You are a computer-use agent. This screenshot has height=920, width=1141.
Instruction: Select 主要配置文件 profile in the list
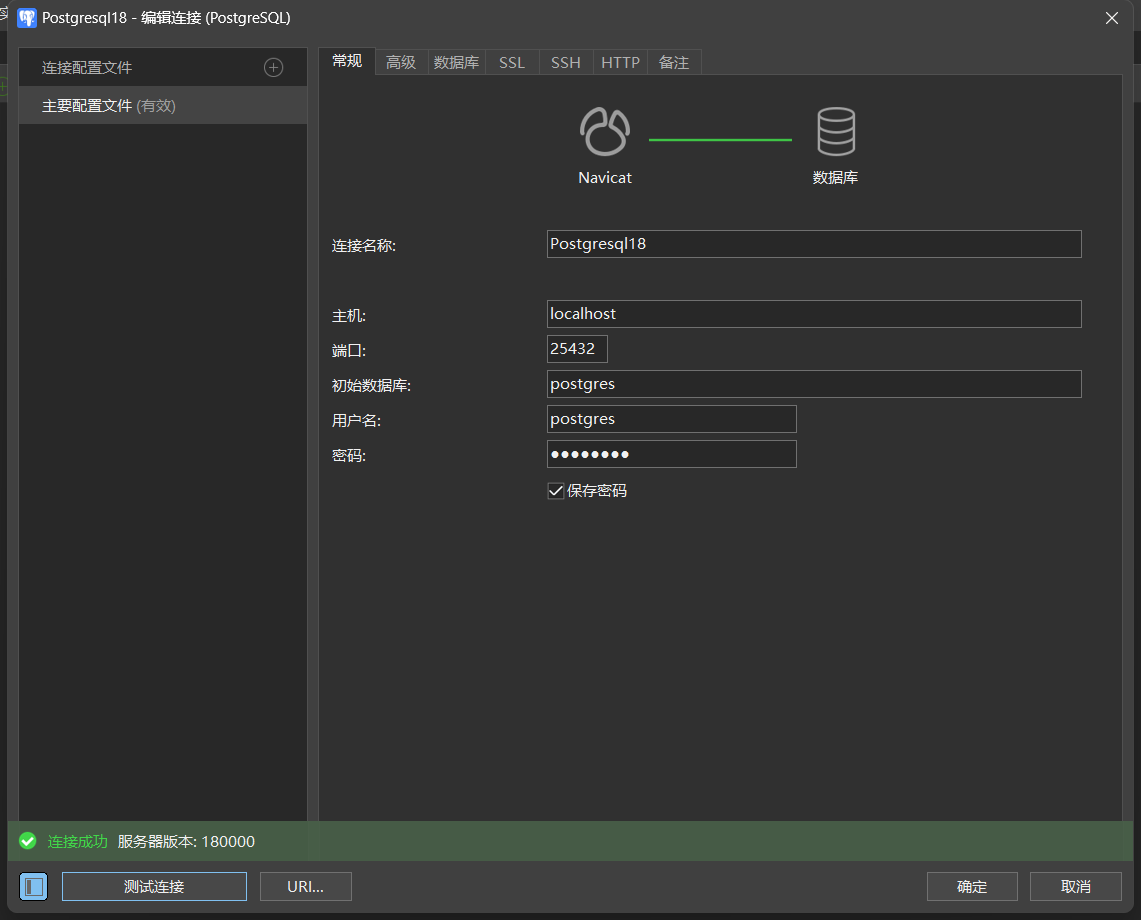pyautogui.click(x=163, y=106)
